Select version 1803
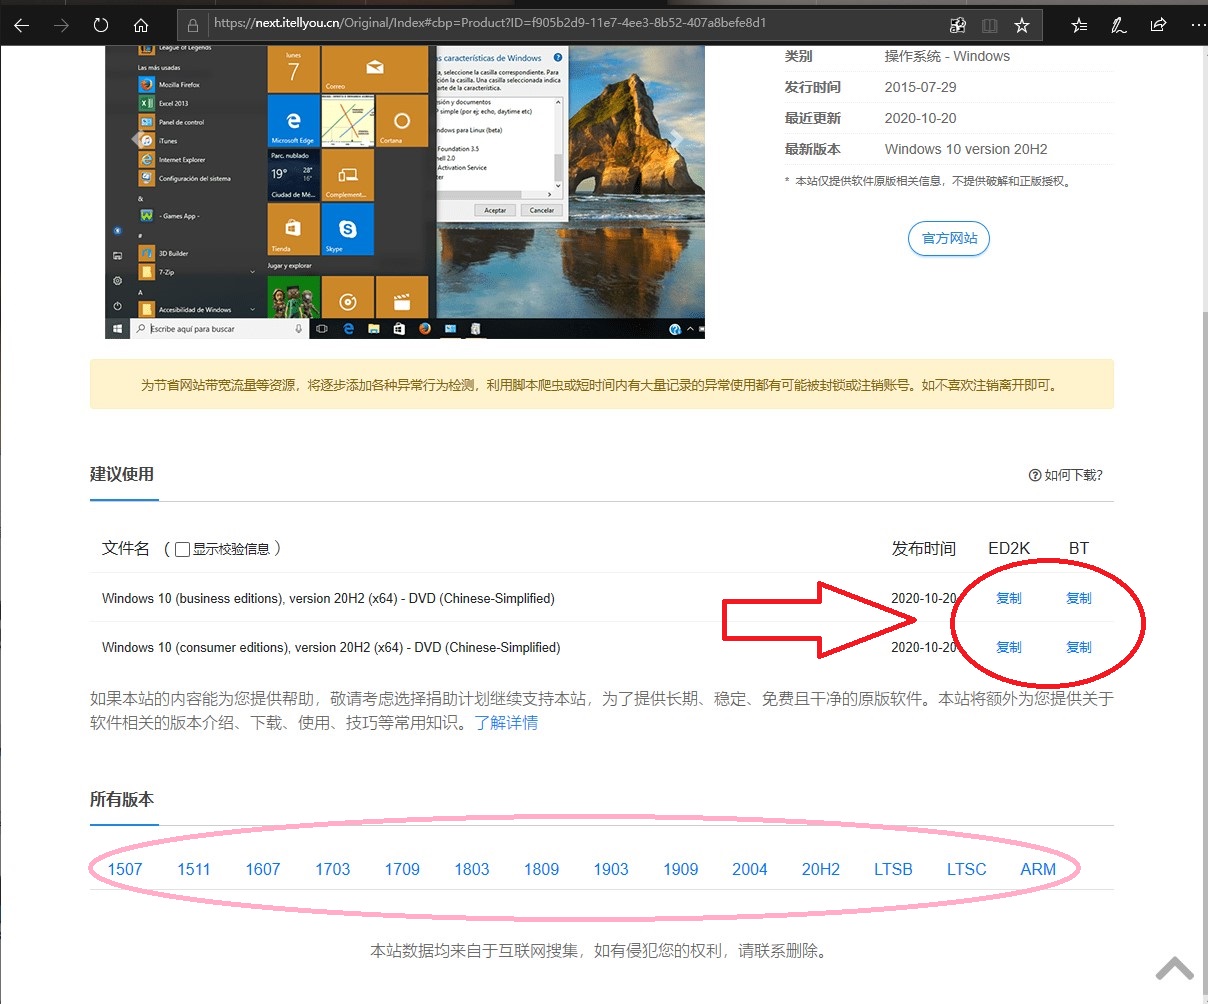The width and height of the screenshot is (1208, 1004). pos(472,869)
